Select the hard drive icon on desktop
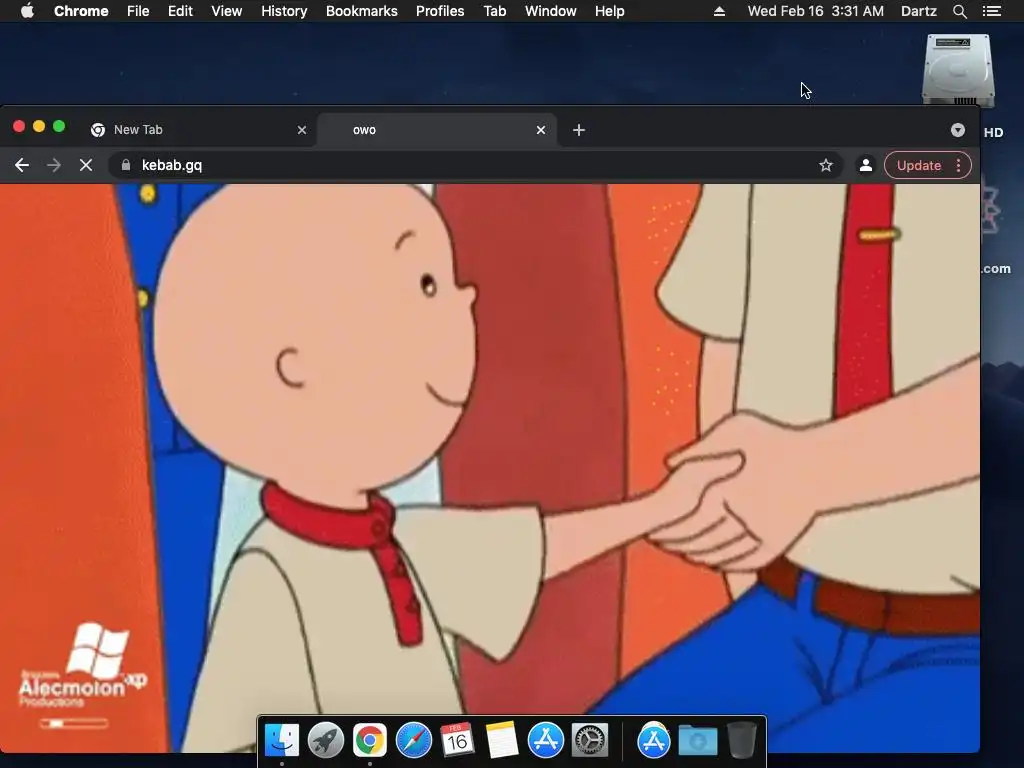This screenshot has width=1024, height=768. click(958, 71)
